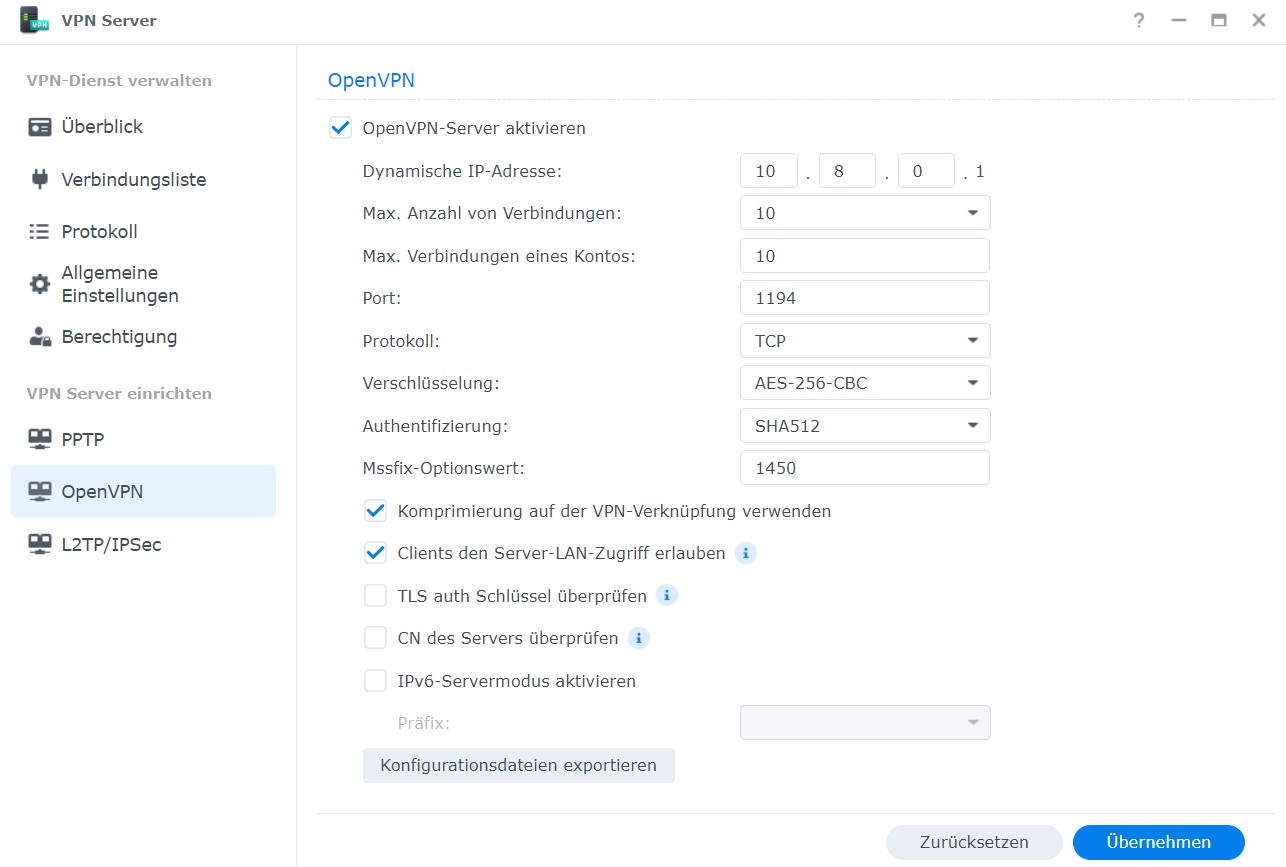The width and height of the screenshot is (1286, 867).
Task: Click the Verbindungsliste plug icon
Action: coord(40,180)
